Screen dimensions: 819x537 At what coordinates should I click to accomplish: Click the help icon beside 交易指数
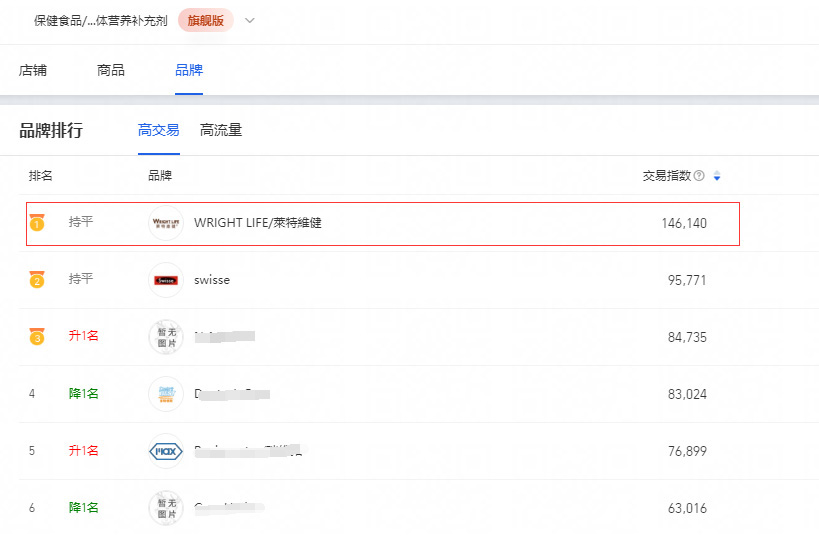click(699, 176)
